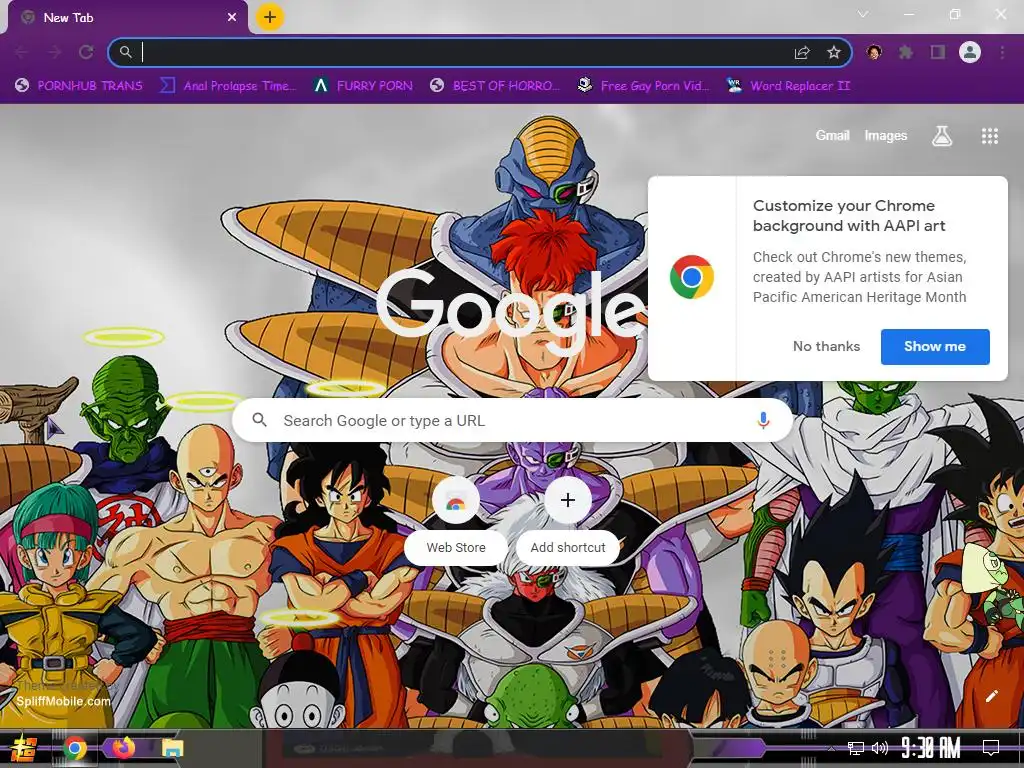Click Chrome logo in themes popup
Viewport: 1024px width, 768px height.
tap(692, 277)
